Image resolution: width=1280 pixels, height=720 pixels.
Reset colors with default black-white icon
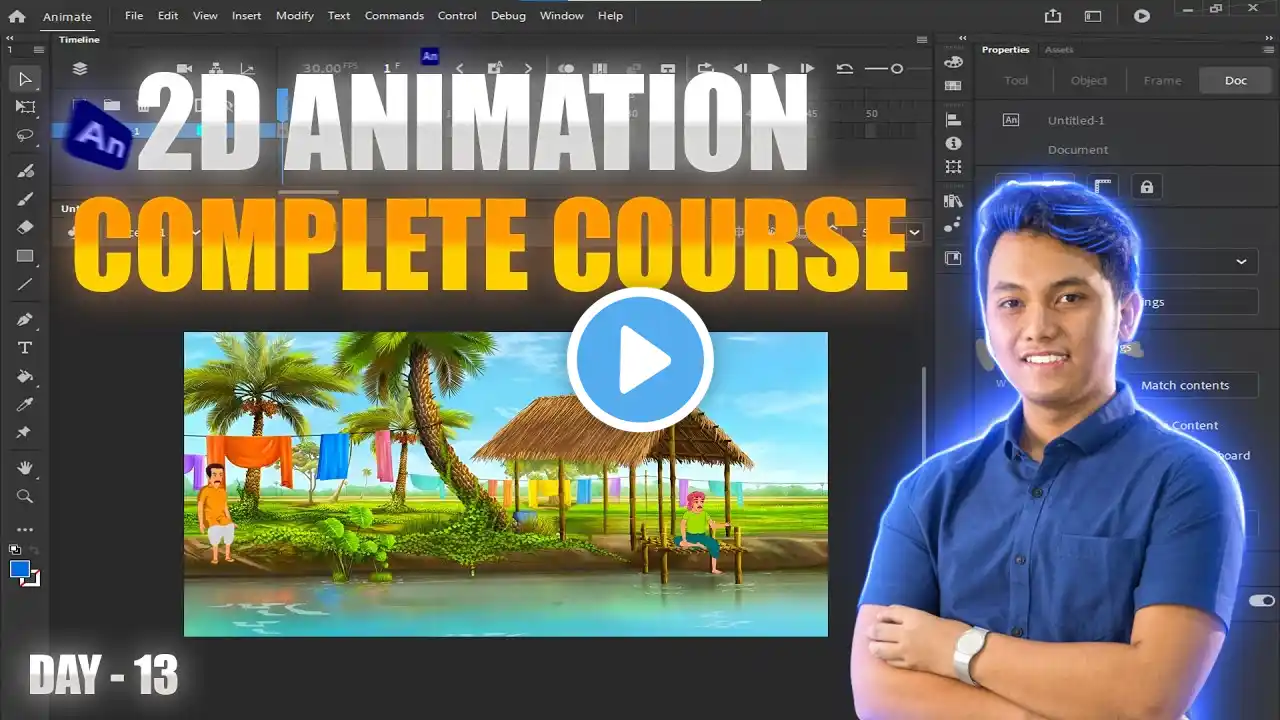15,550
